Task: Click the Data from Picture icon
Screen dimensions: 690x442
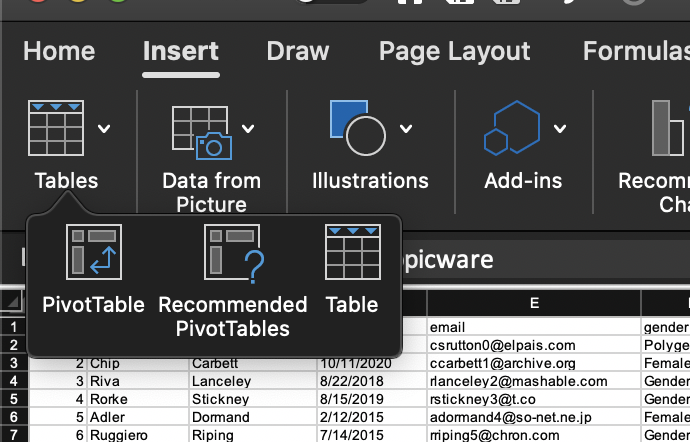Action: (202, 133)
